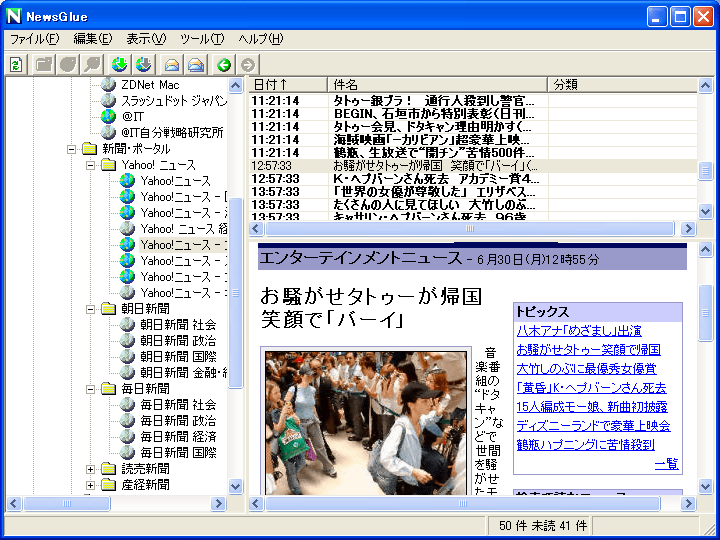
Task: Sort articles by the 件名 column header
Action: (x=437, y=84)
